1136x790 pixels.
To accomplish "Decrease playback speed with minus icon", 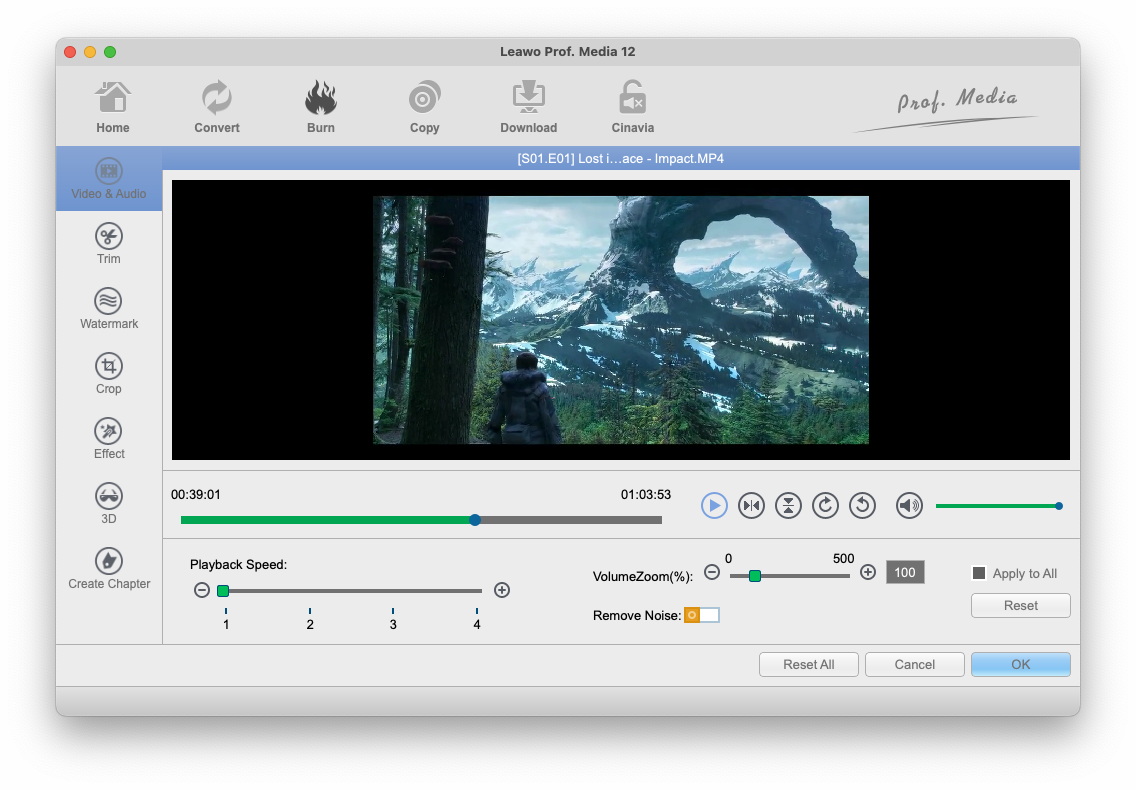I will [202, 590].
